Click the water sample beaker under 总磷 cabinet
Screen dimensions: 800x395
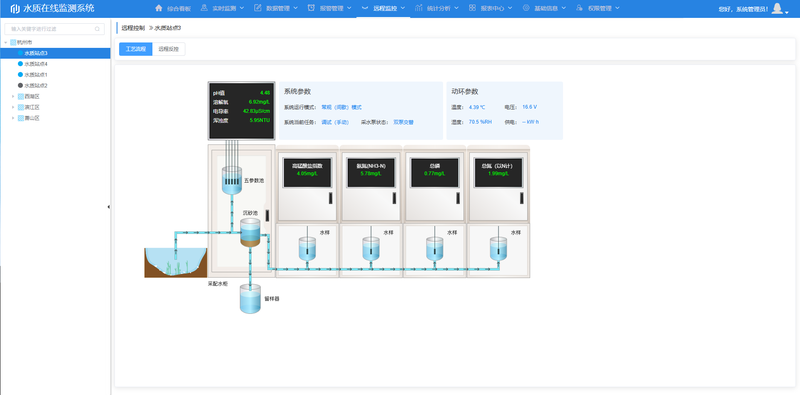(435, 249)
